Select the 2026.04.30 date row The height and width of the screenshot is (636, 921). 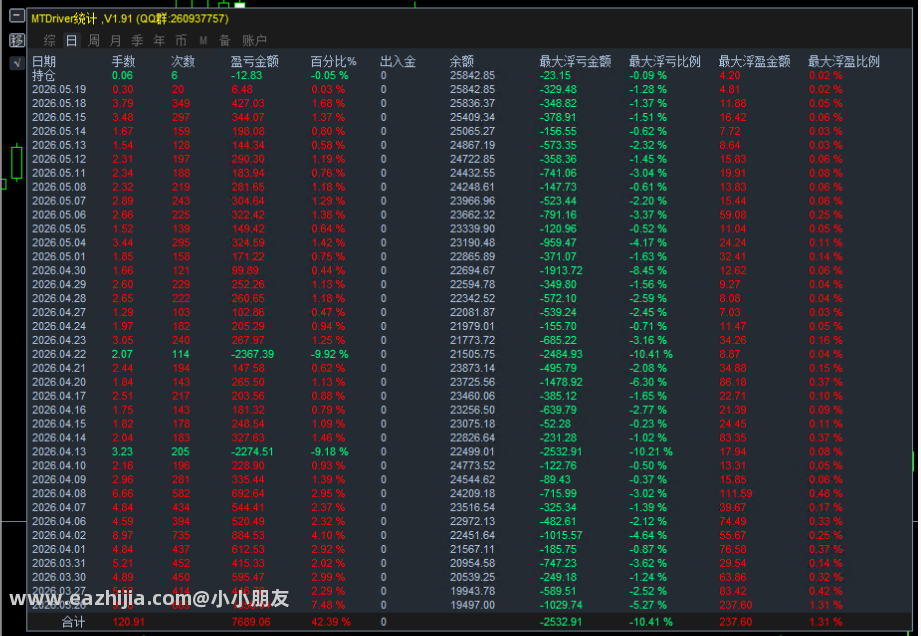tap(59, 271)
